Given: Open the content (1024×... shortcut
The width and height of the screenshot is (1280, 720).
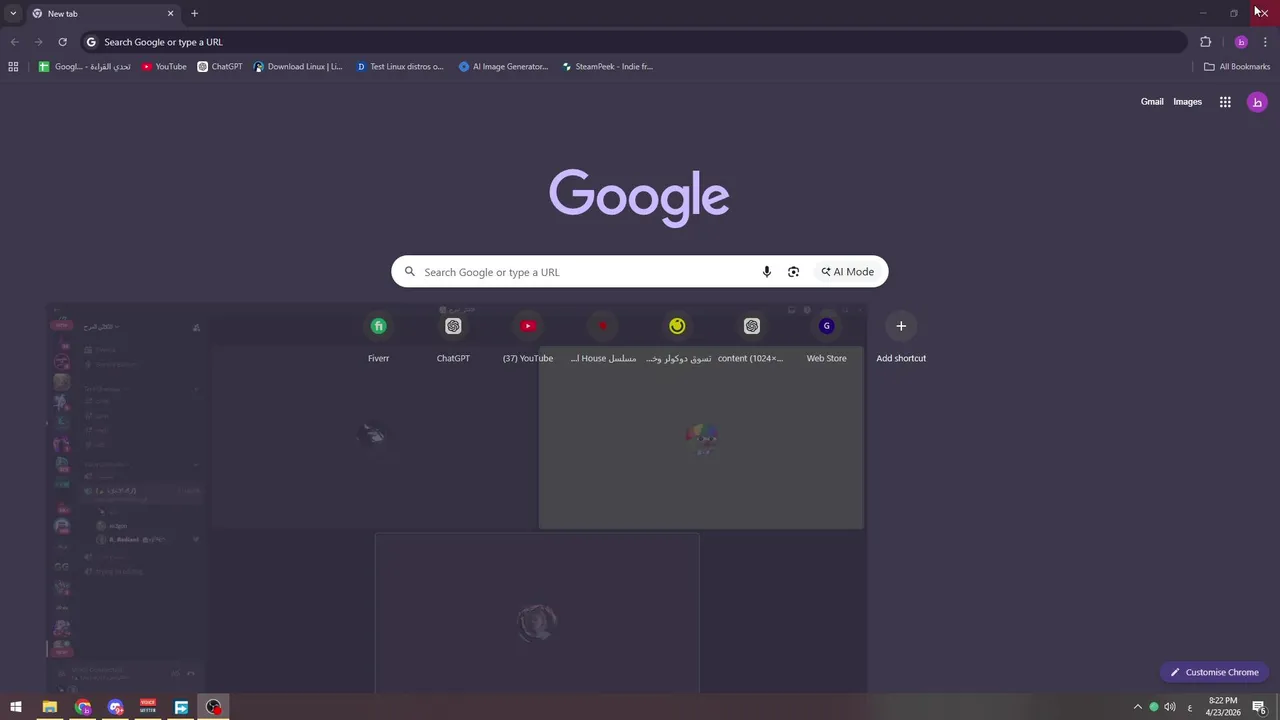Looking at the screenshot, I should [x=752, y=338].
